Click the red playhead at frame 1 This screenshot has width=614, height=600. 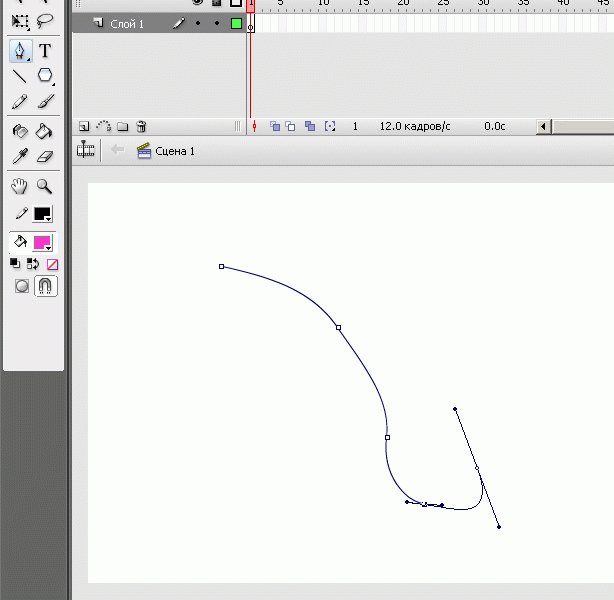(x=251, y=5)
